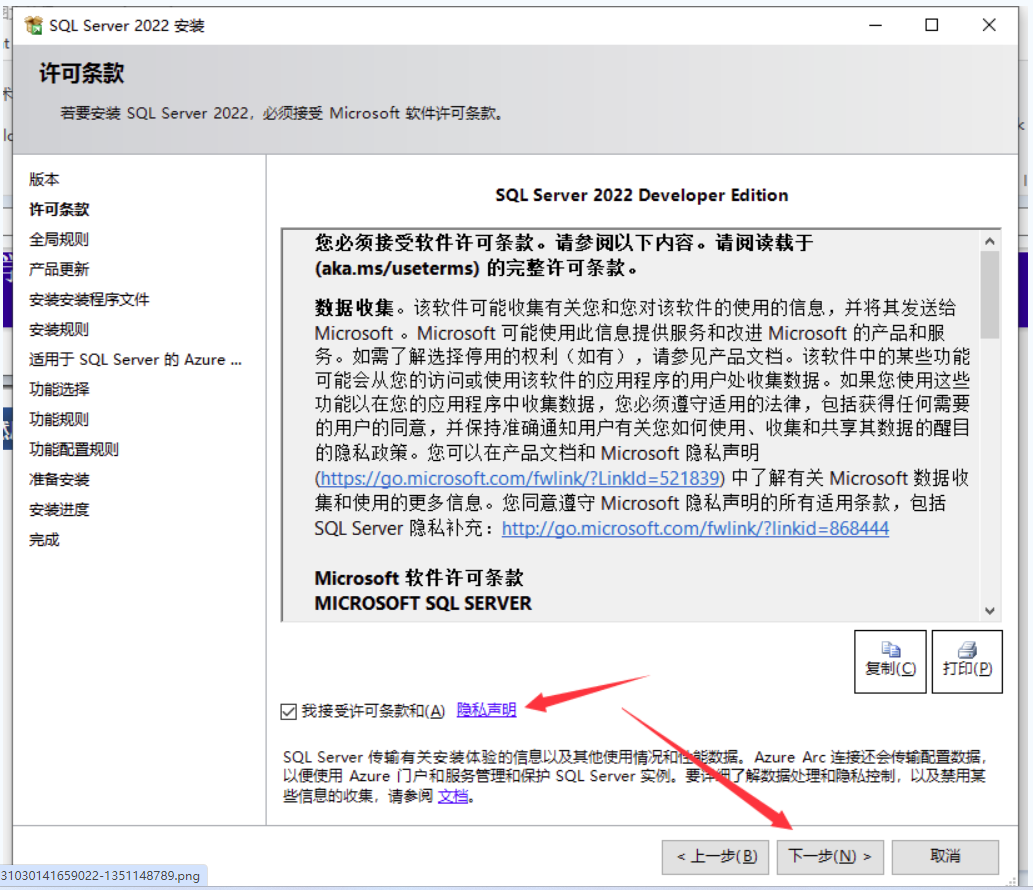Screen dimensions: 1033x890
Task: Go to next step with 下一步(N)
Action: pyautogui.click(x=830, y=856)
